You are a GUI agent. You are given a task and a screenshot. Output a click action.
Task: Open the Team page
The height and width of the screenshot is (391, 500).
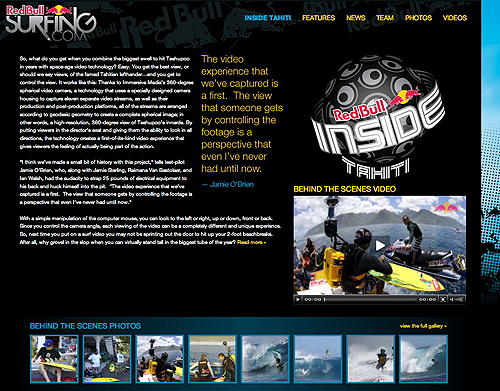coord(385,18)
